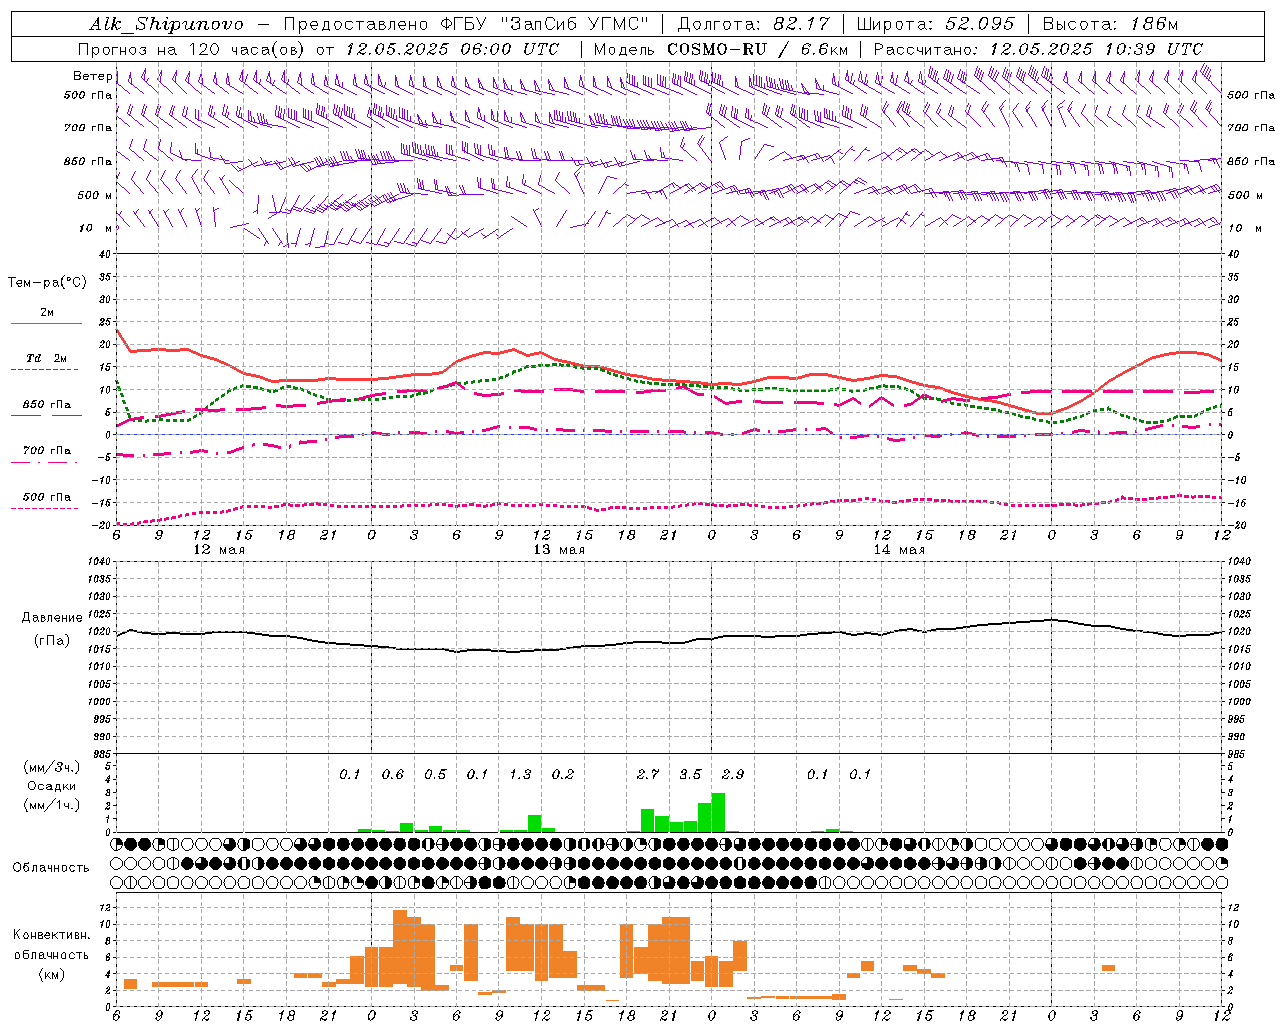Screen dimensions: 1280x1024
Task: Click the '0.6' precipitation value
Action: 393,775
